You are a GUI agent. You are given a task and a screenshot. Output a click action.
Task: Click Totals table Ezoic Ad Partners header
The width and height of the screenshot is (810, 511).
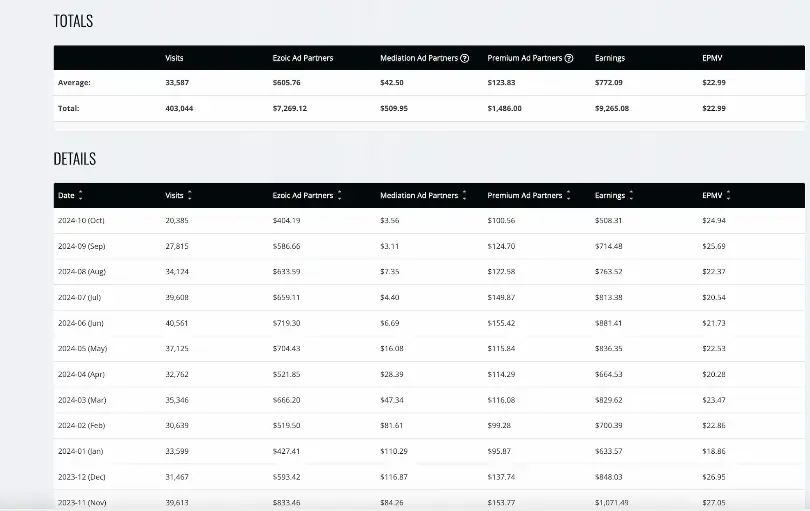click(x=303, y=58)
